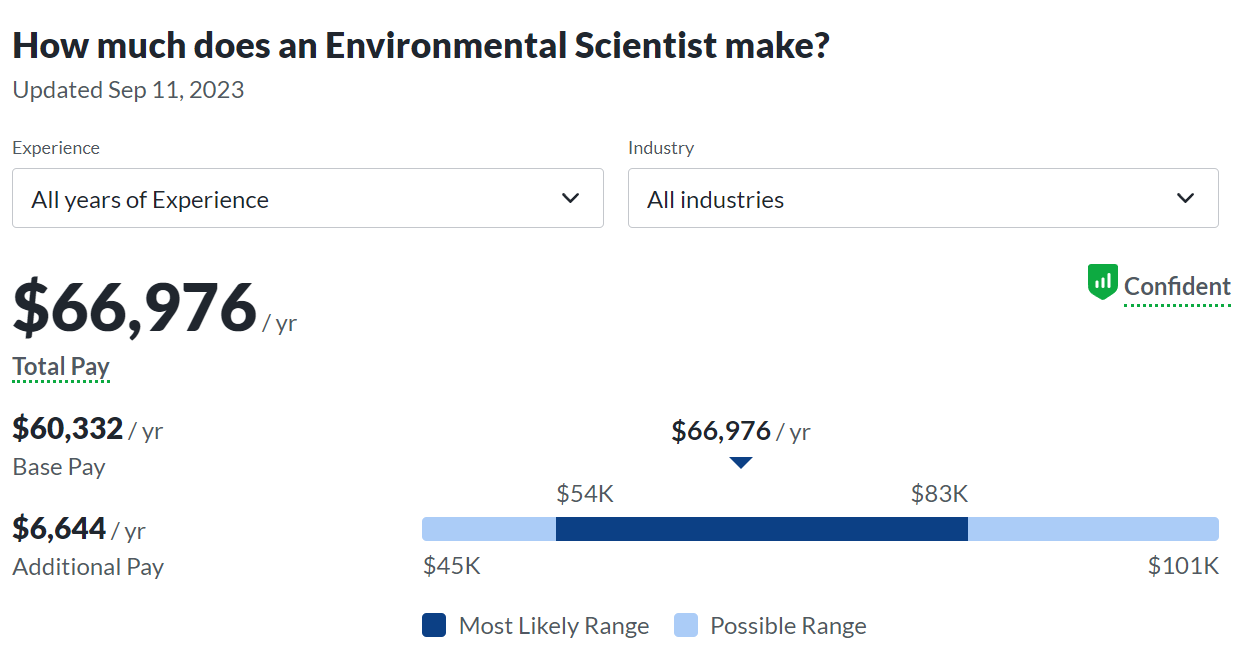Click the dark blue Most Likely Range swatch
Viewport: 1253px width, 656px height.
[x=434, y=626]
